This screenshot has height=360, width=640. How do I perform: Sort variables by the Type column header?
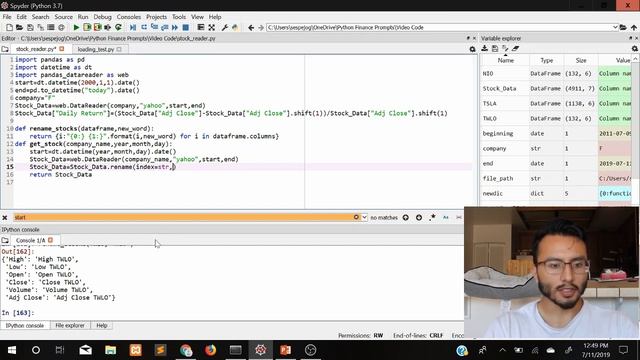tap(547, 60)
